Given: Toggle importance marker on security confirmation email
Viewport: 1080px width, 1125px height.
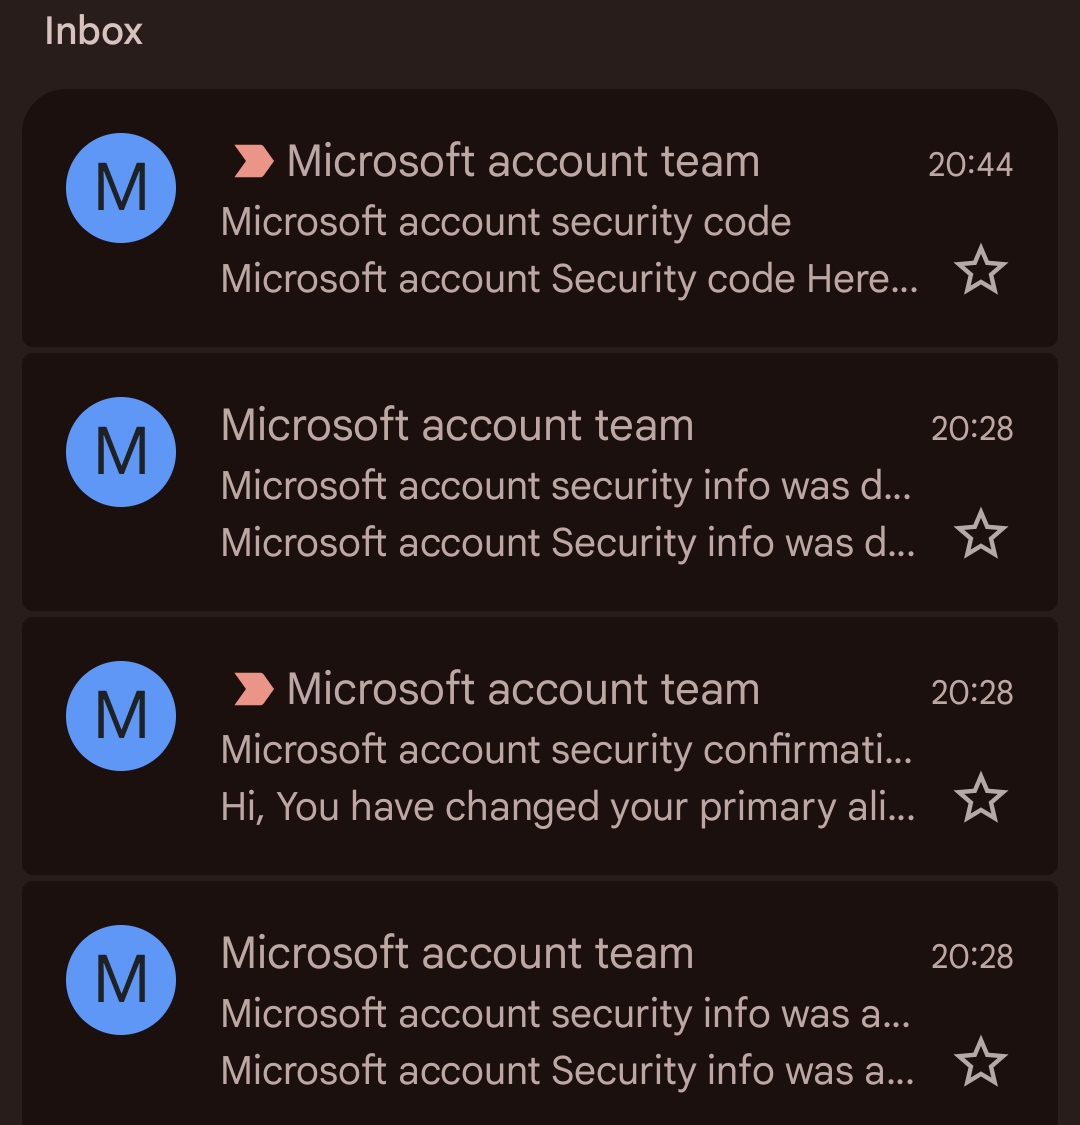Looking at the screenshot, I should click(x=253, y=690).
